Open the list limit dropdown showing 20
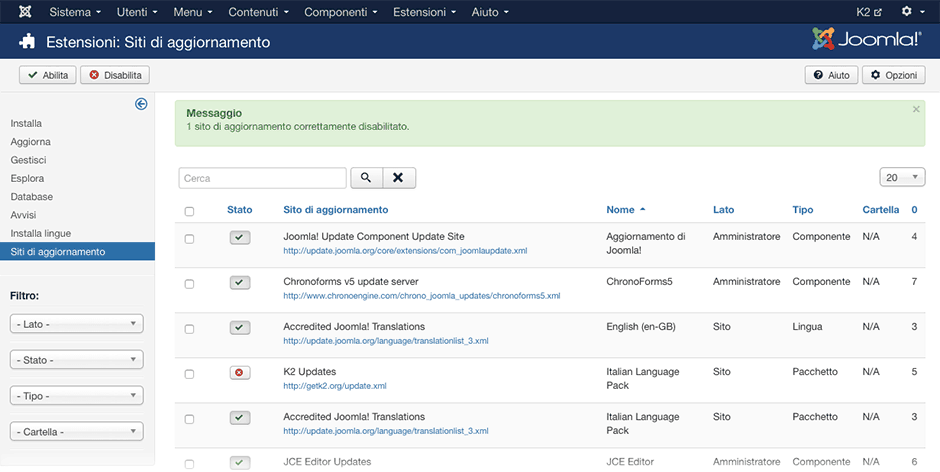940x472 pixels. [902, 177]
